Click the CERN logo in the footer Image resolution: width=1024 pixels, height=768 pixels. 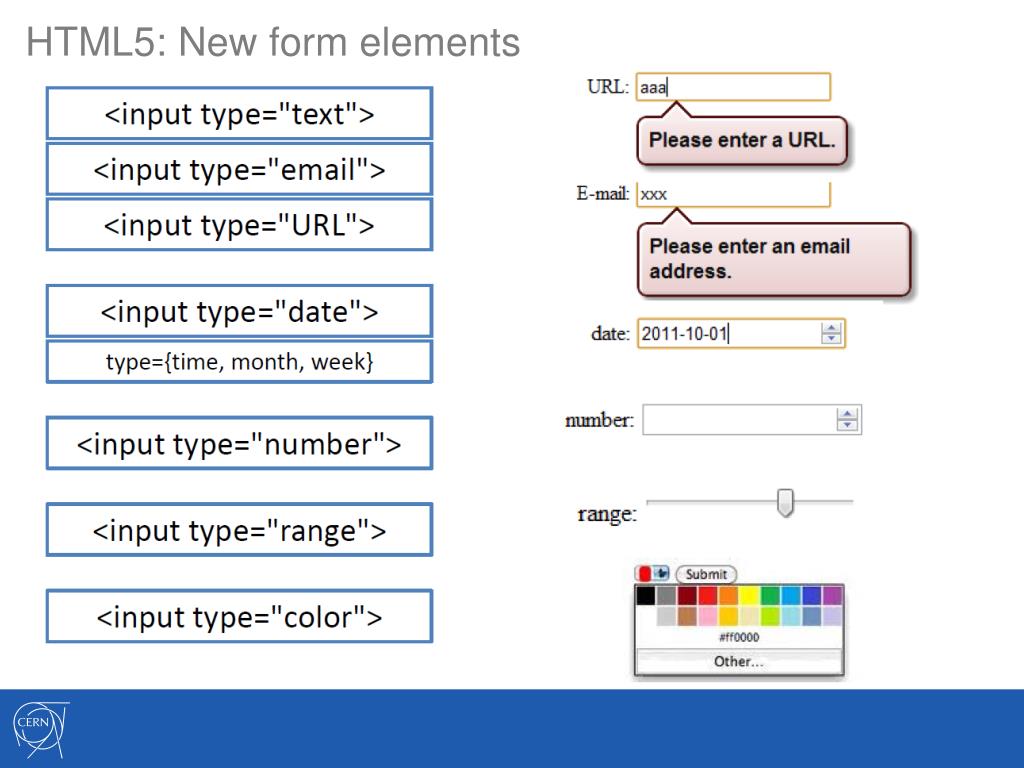click(x=40, y=729)
